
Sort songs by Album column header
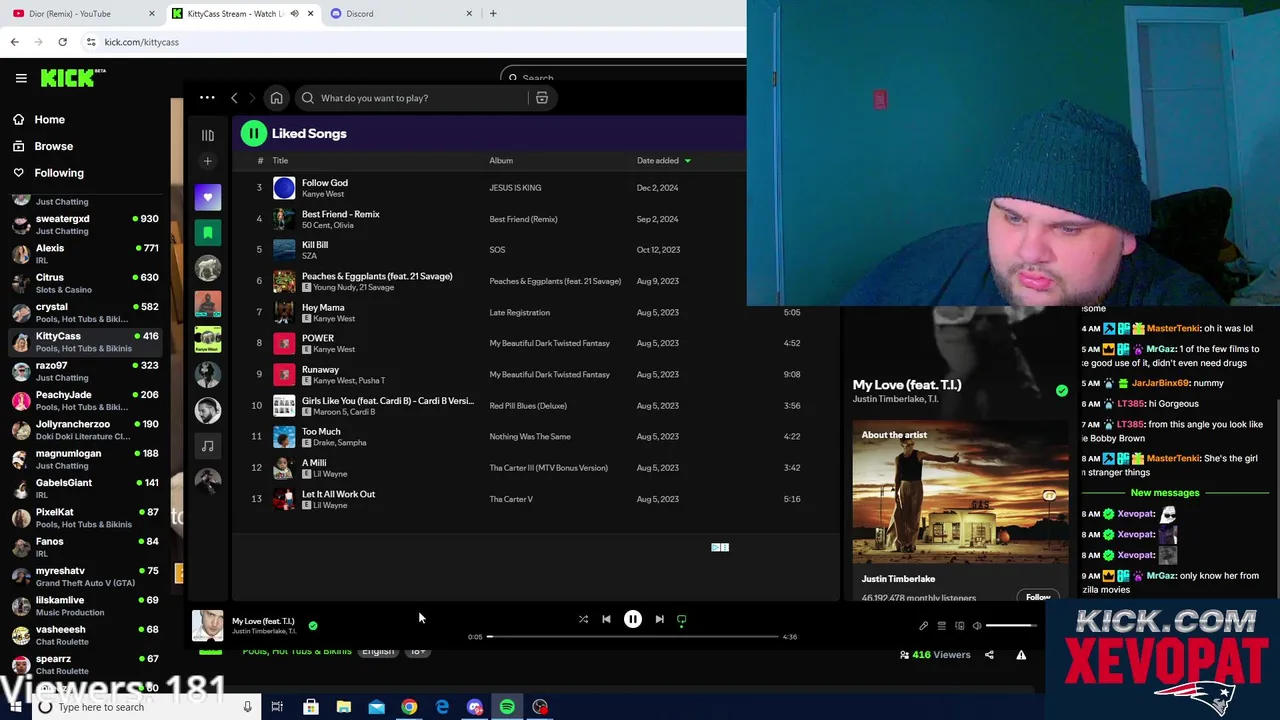[x=501, y=160]
